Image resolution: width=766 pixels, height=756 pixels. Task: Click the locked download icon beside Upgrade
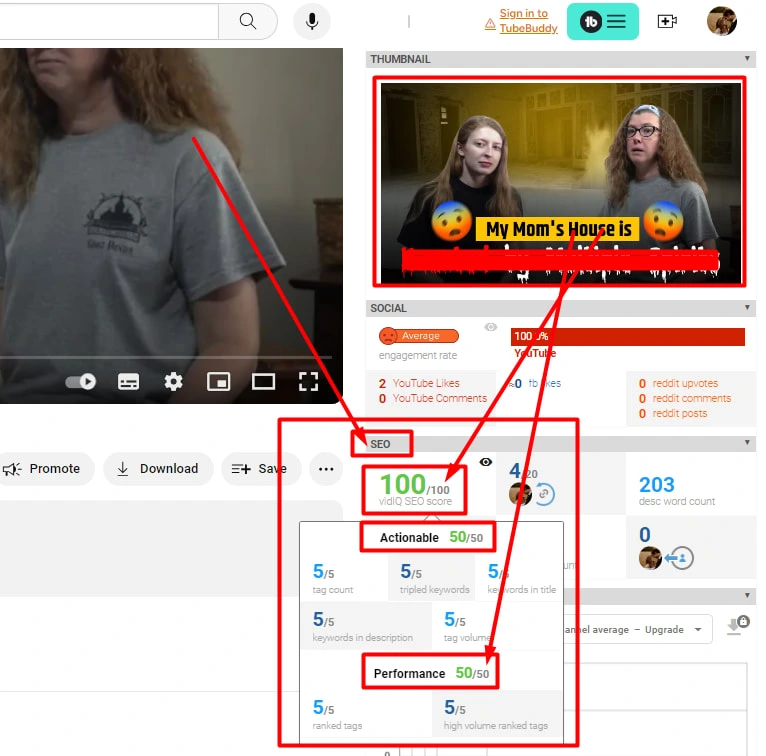coord(738,625)
